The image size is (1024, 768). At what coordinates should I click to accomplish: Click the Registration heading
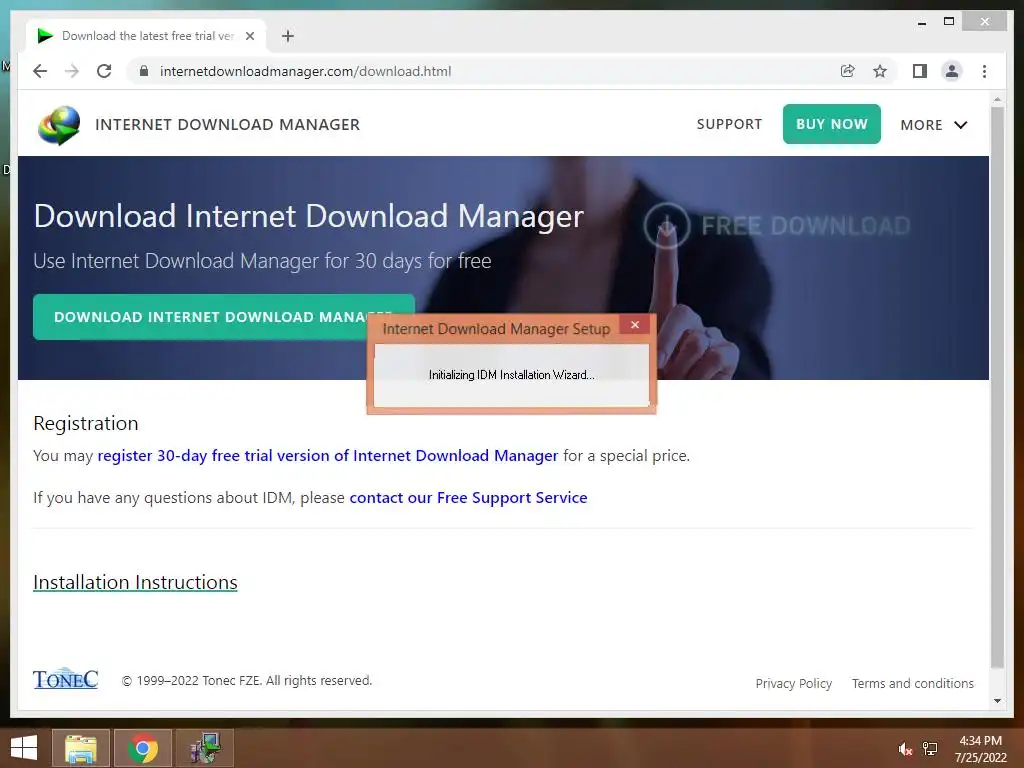point(86,423)
